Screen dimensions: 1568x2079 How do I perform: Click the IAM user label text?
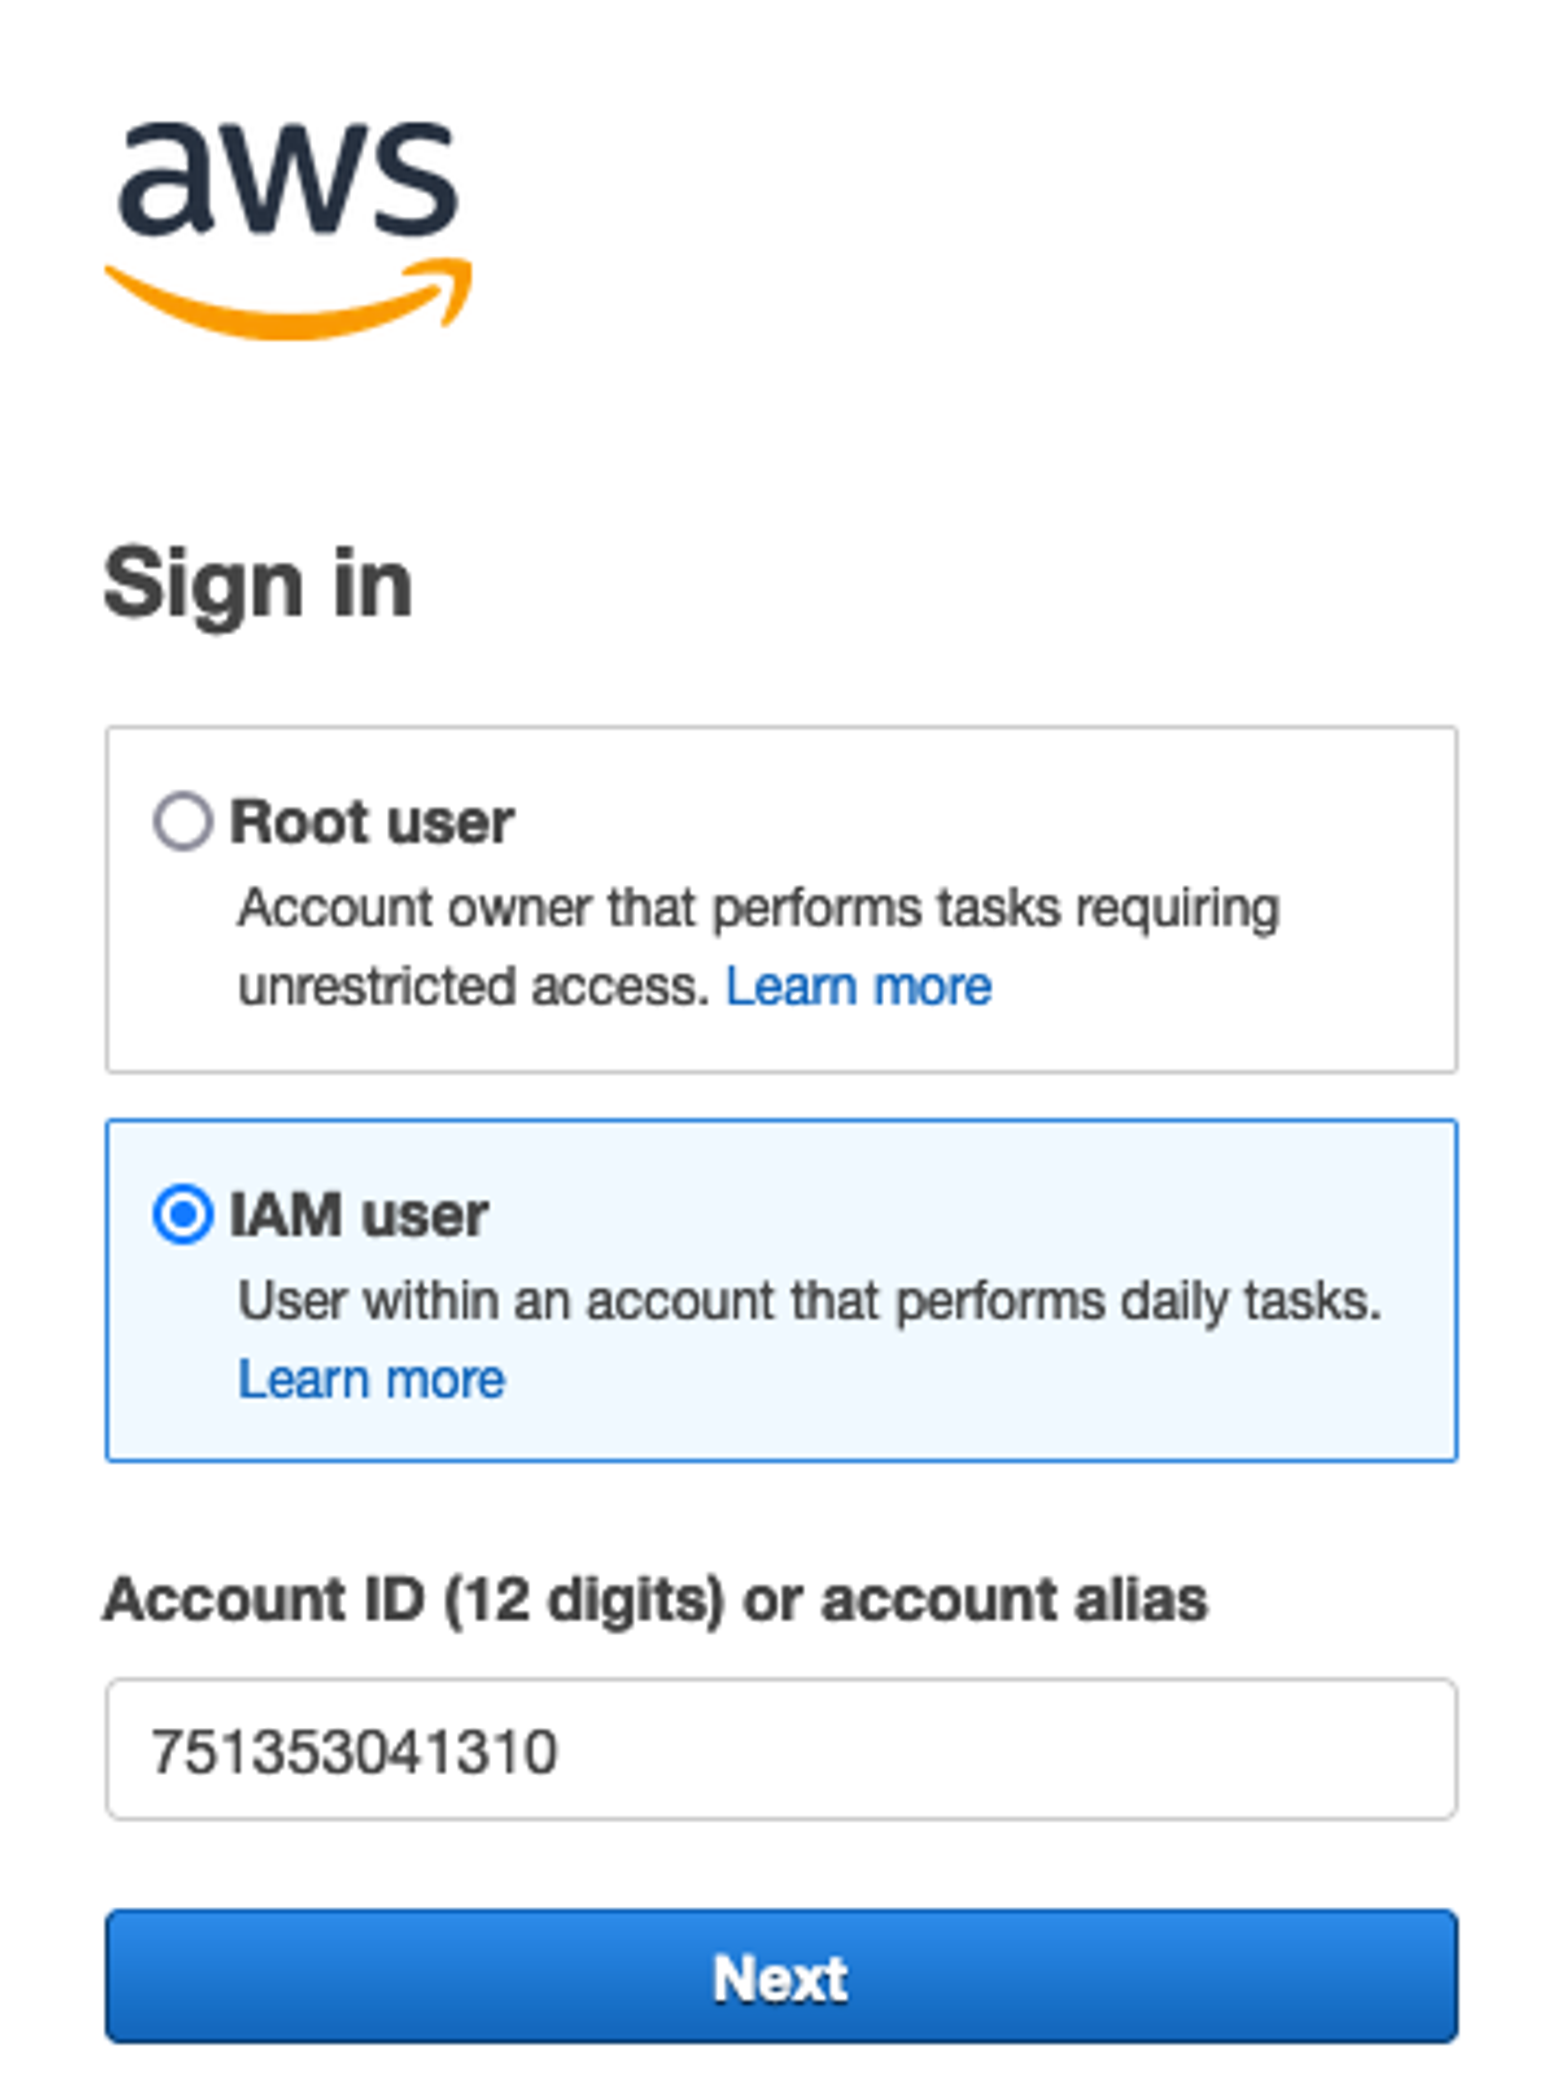pos(360,1216)
